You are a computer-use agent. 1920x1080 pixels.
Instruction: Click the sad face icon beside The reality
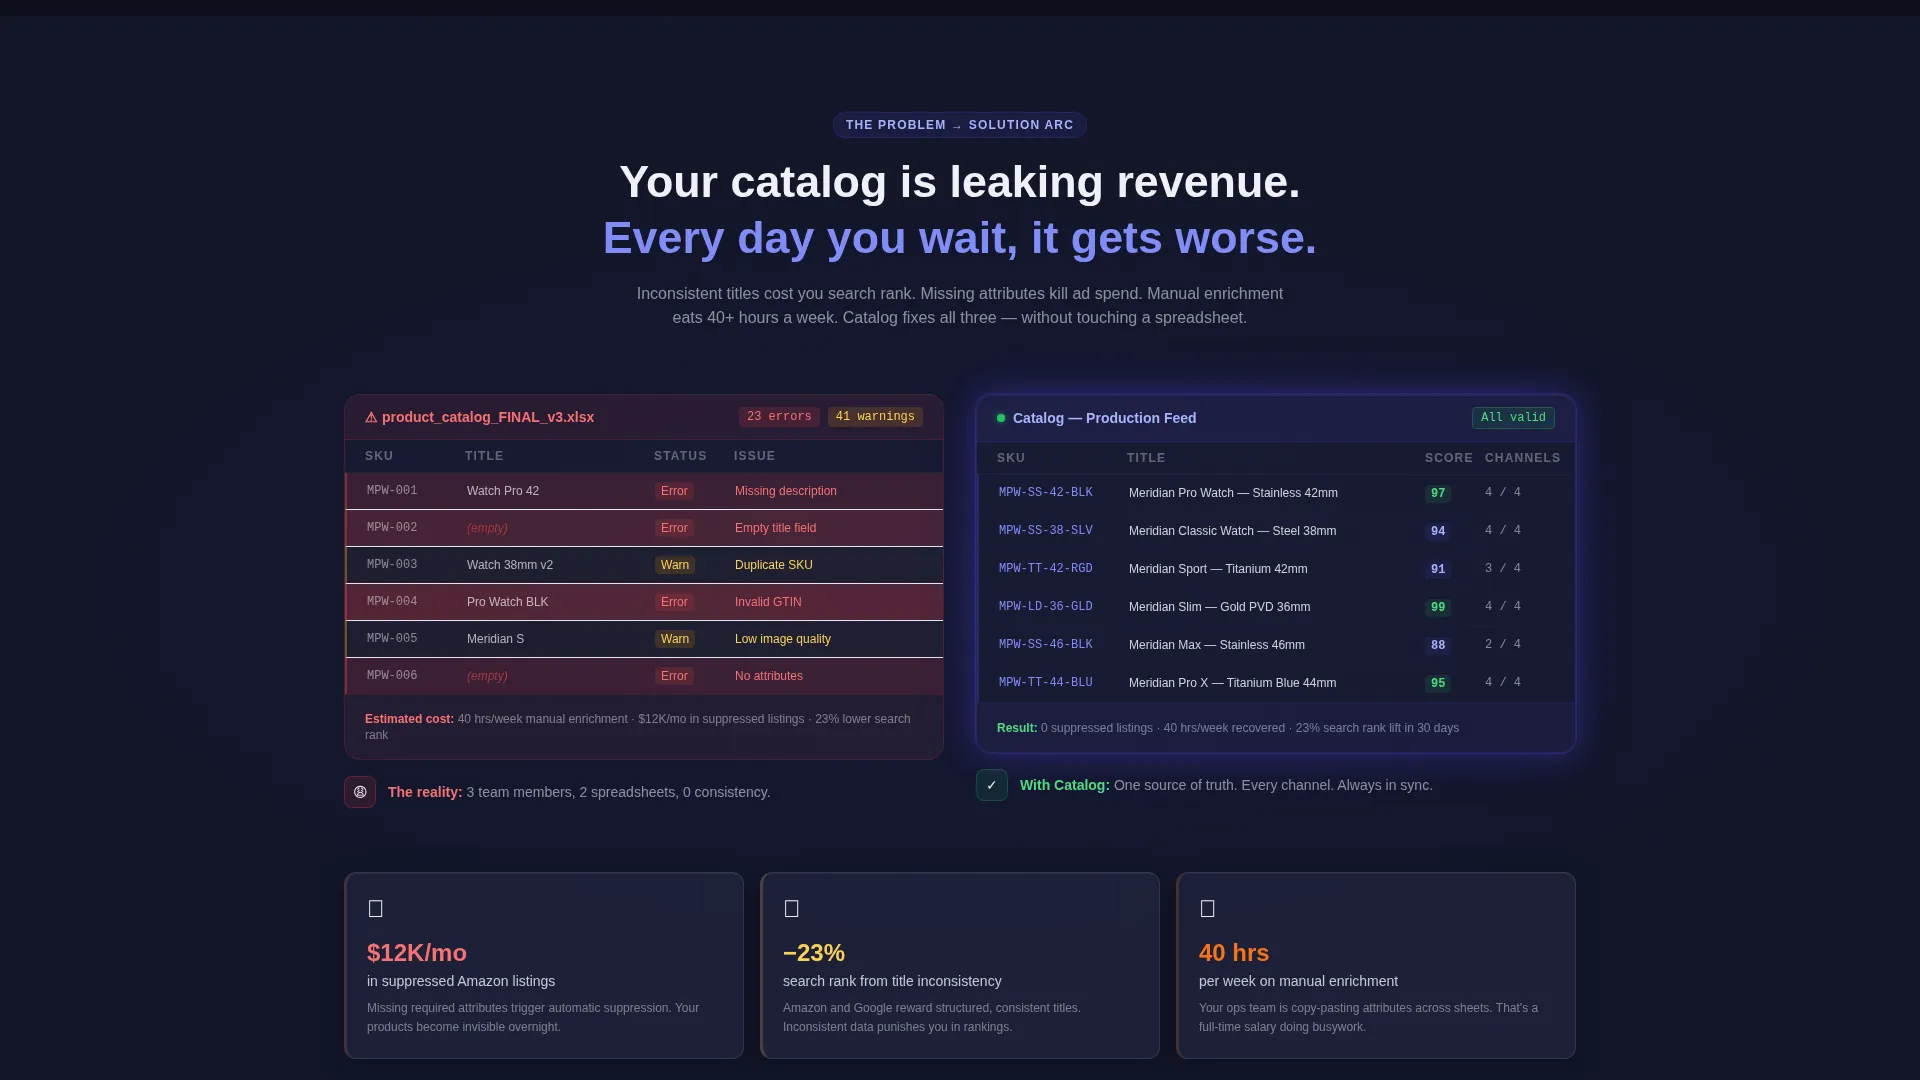coord(360,792)
